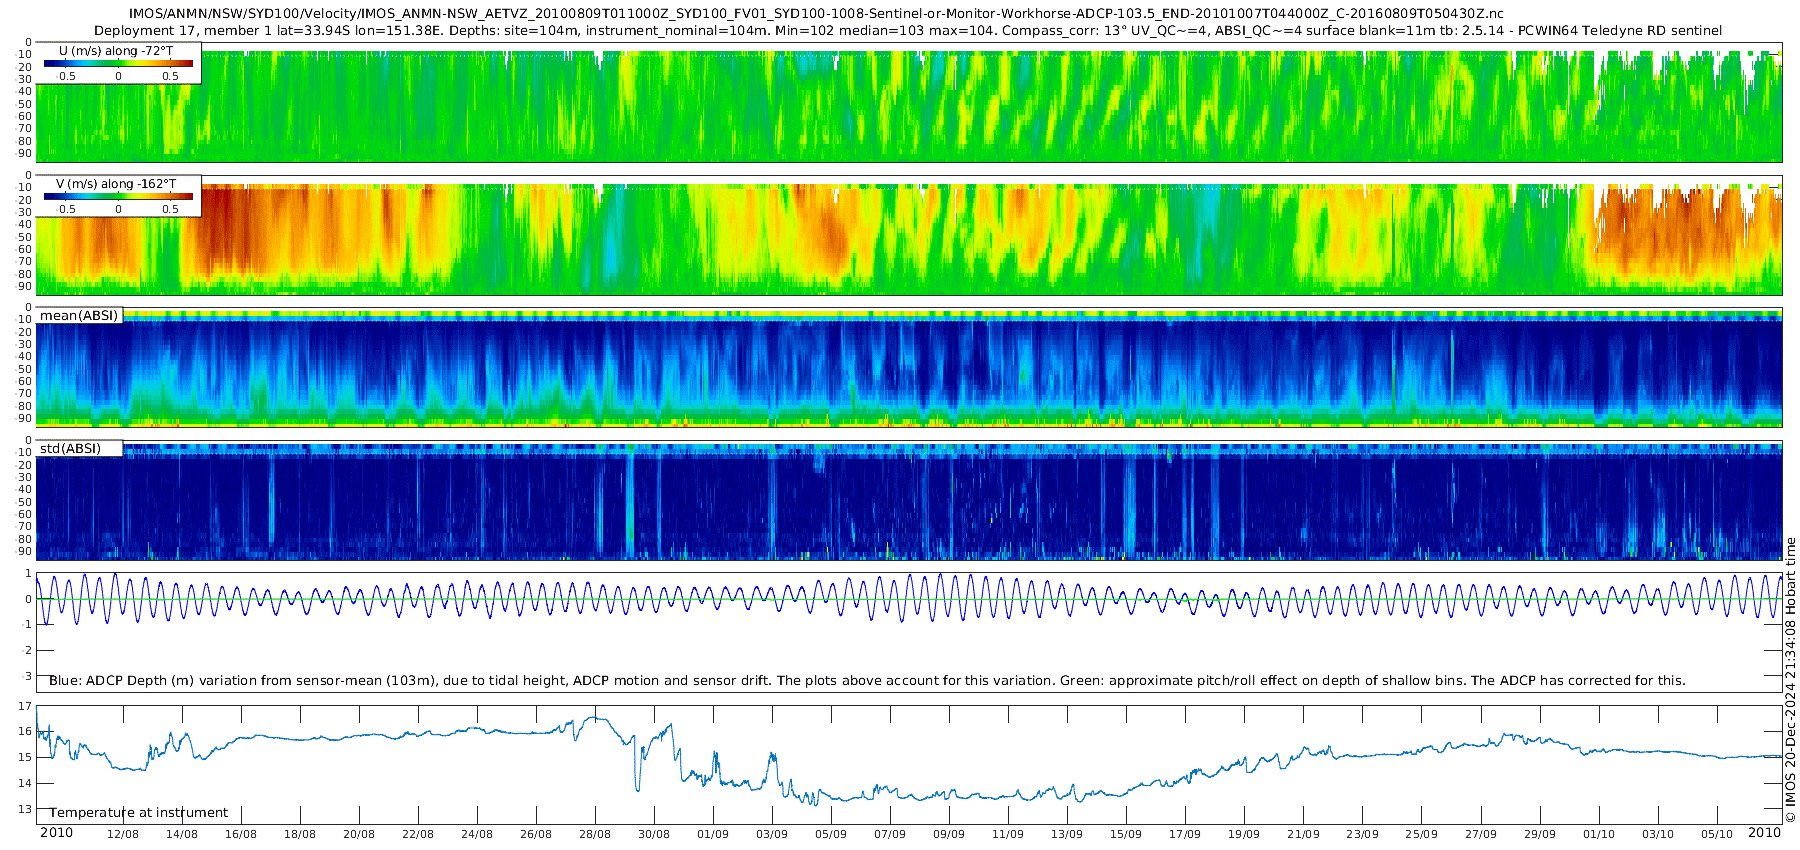Click the 2010 year label at bottom left

[56, 833]
